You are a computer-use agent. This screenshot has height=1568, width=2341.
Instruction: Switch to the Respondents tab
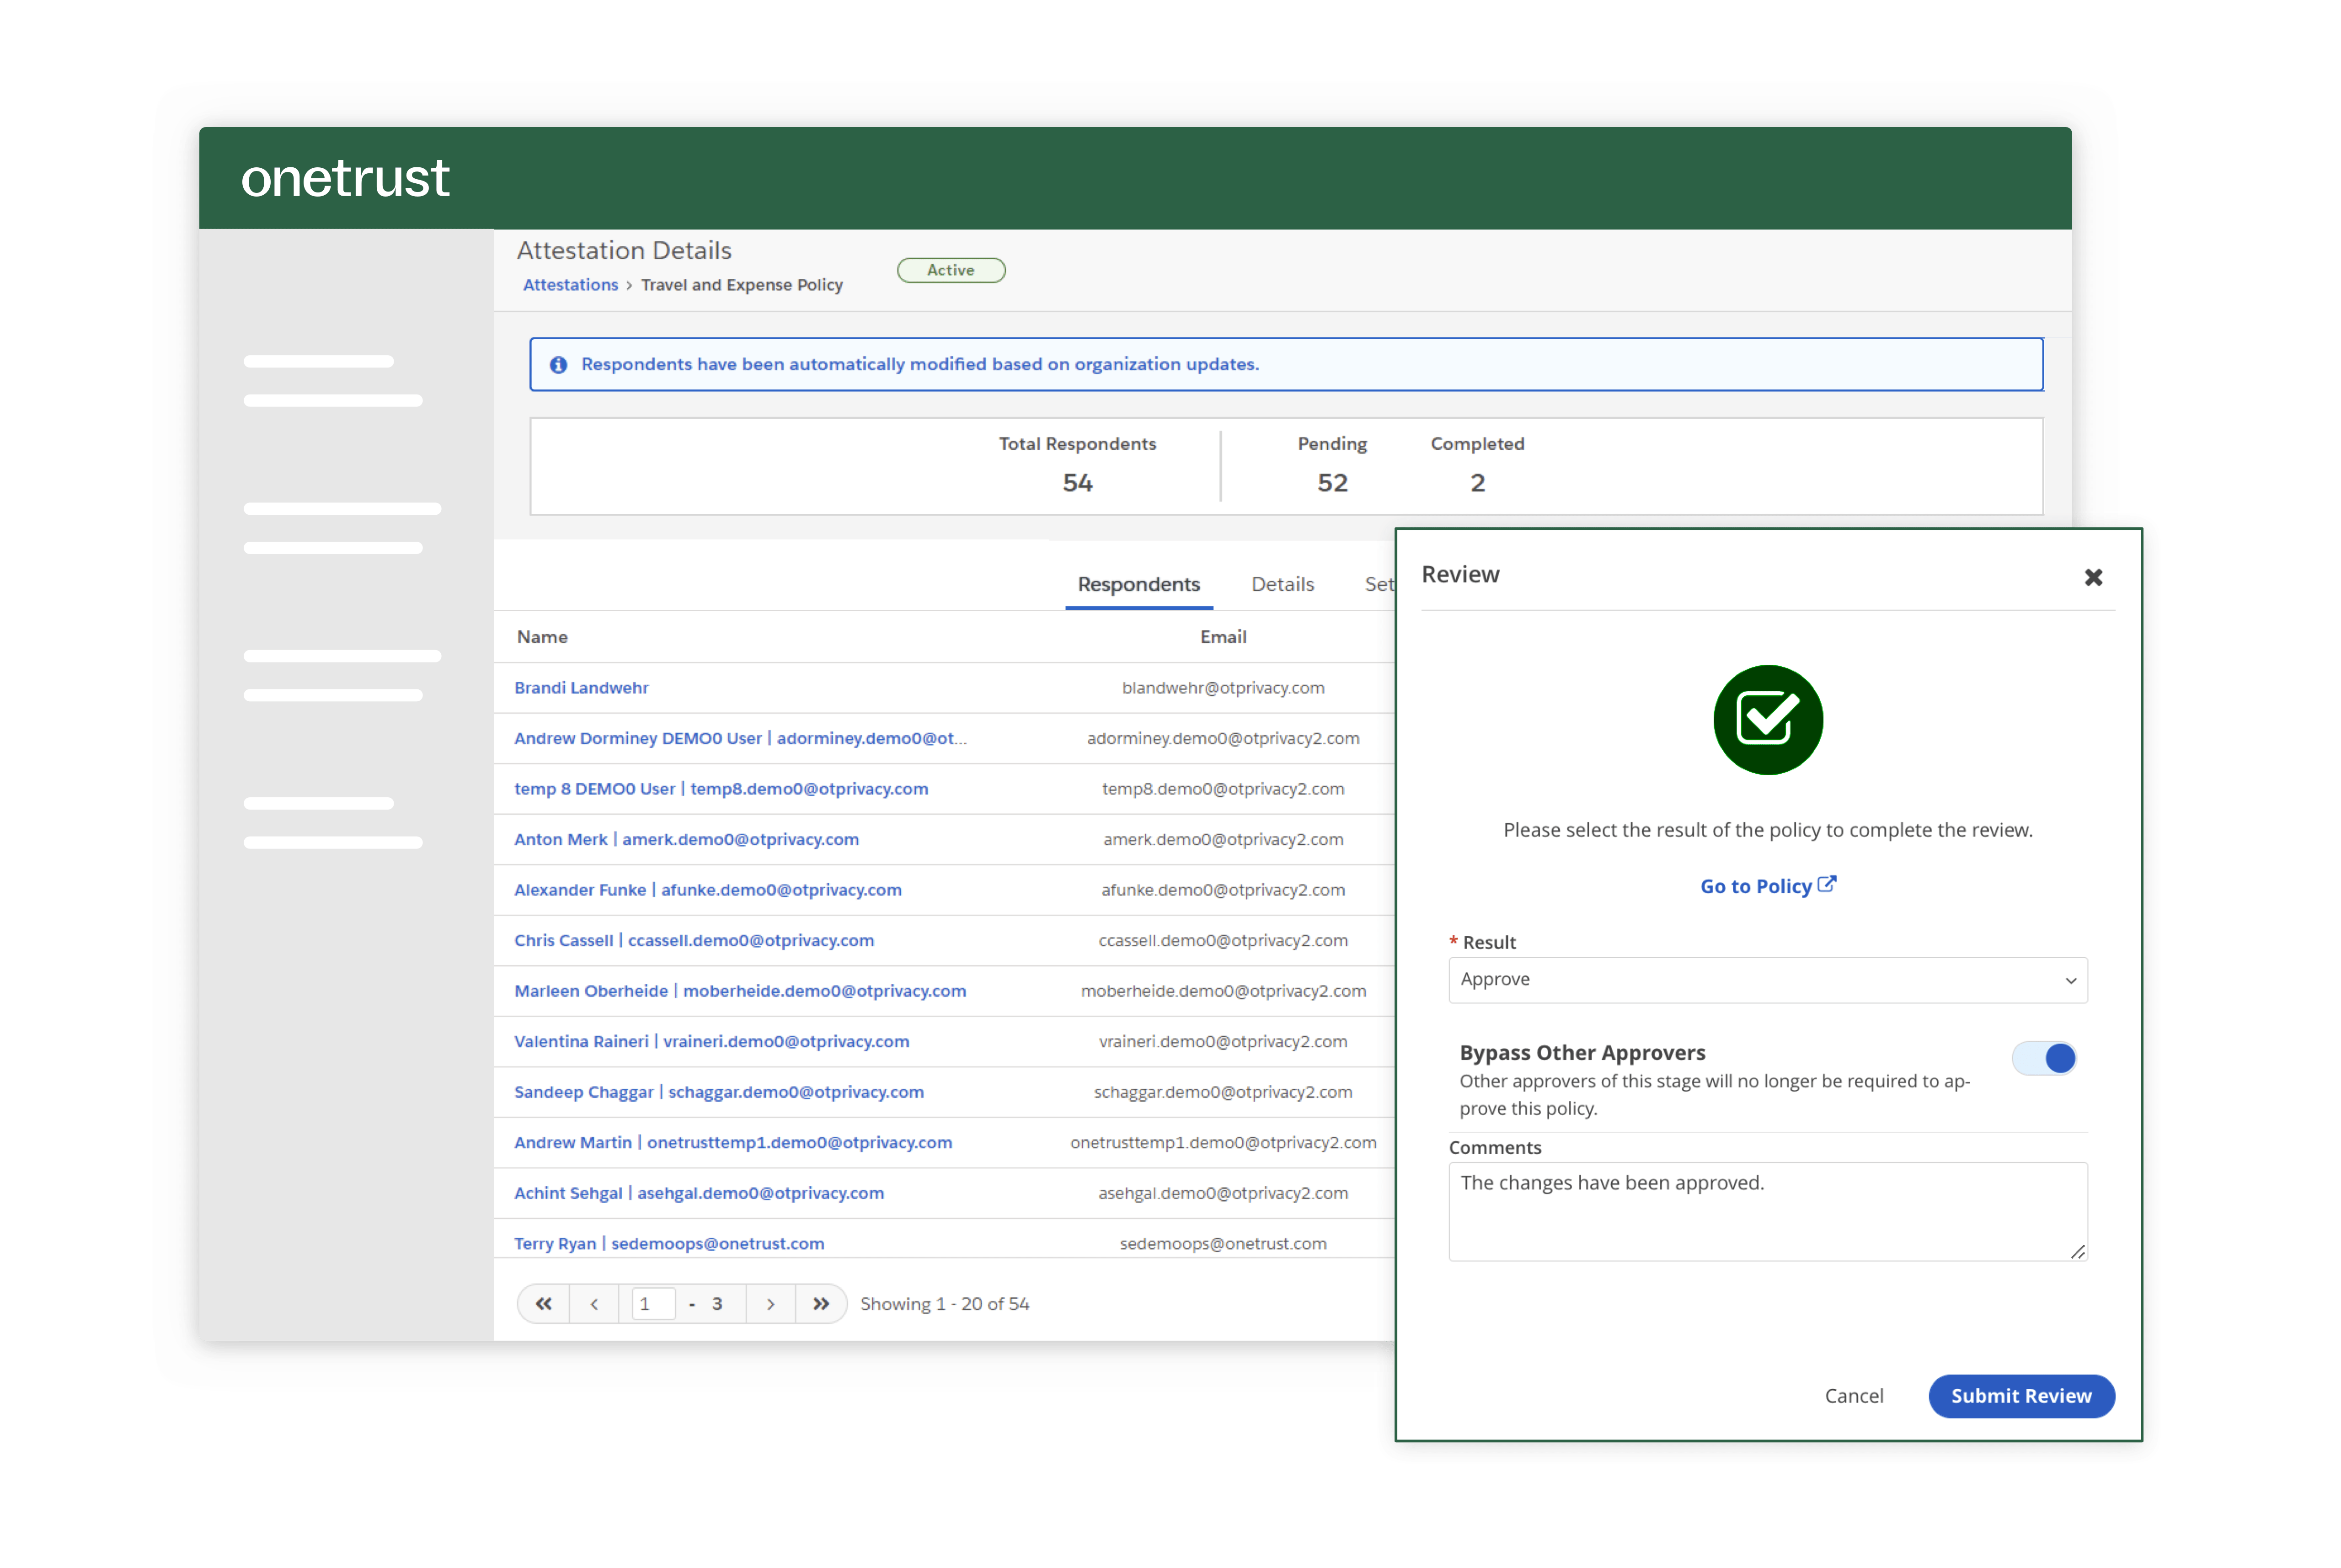[x=1138, y=584]
